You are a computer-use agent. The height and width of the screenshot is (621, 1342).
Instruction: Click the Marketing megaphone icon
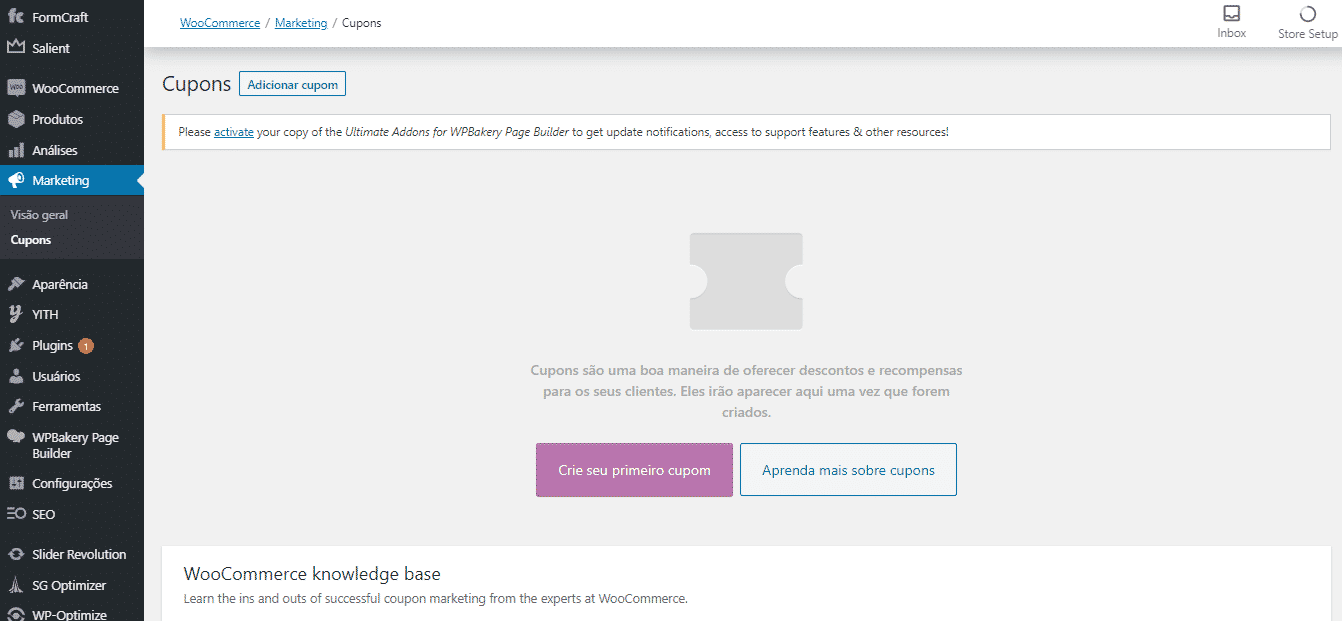16,180
